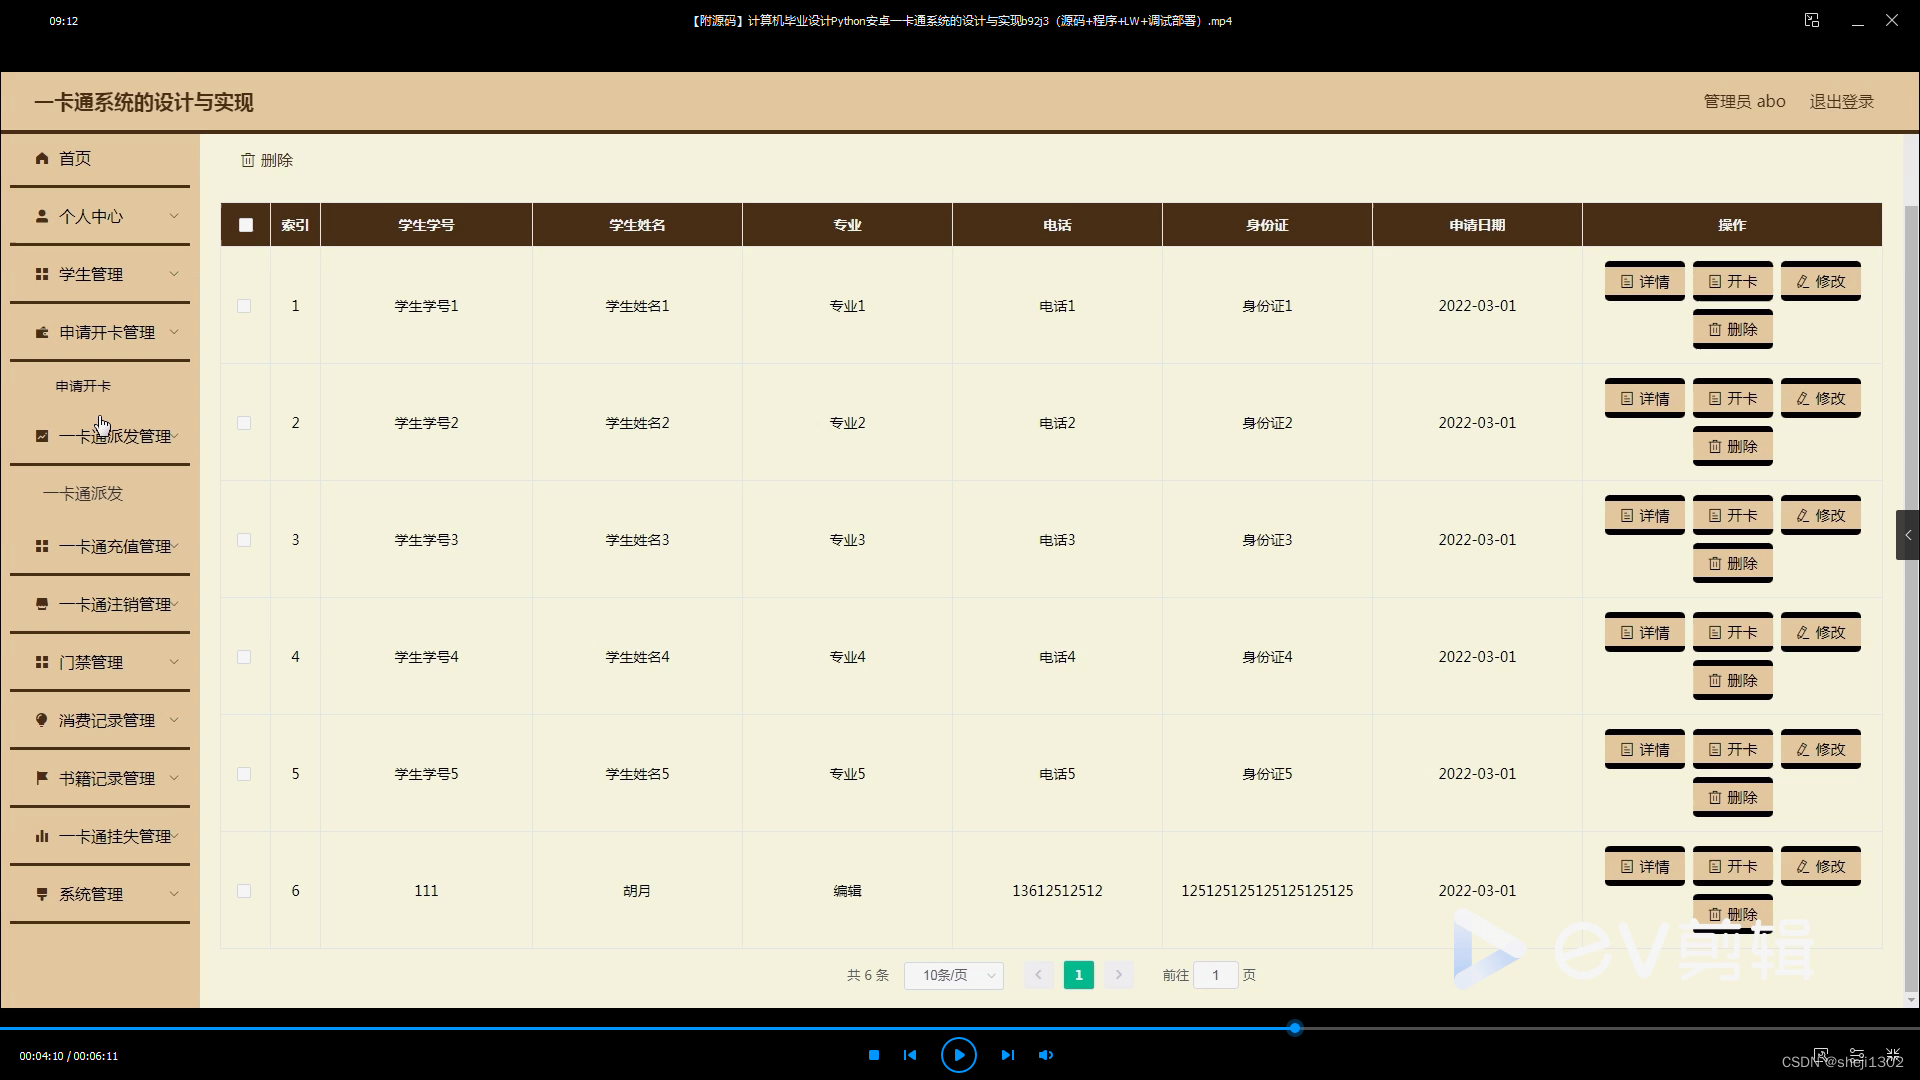Go to the previous video track icon
This screenshot has height=1080, width=1920.
click(910, 1055)
